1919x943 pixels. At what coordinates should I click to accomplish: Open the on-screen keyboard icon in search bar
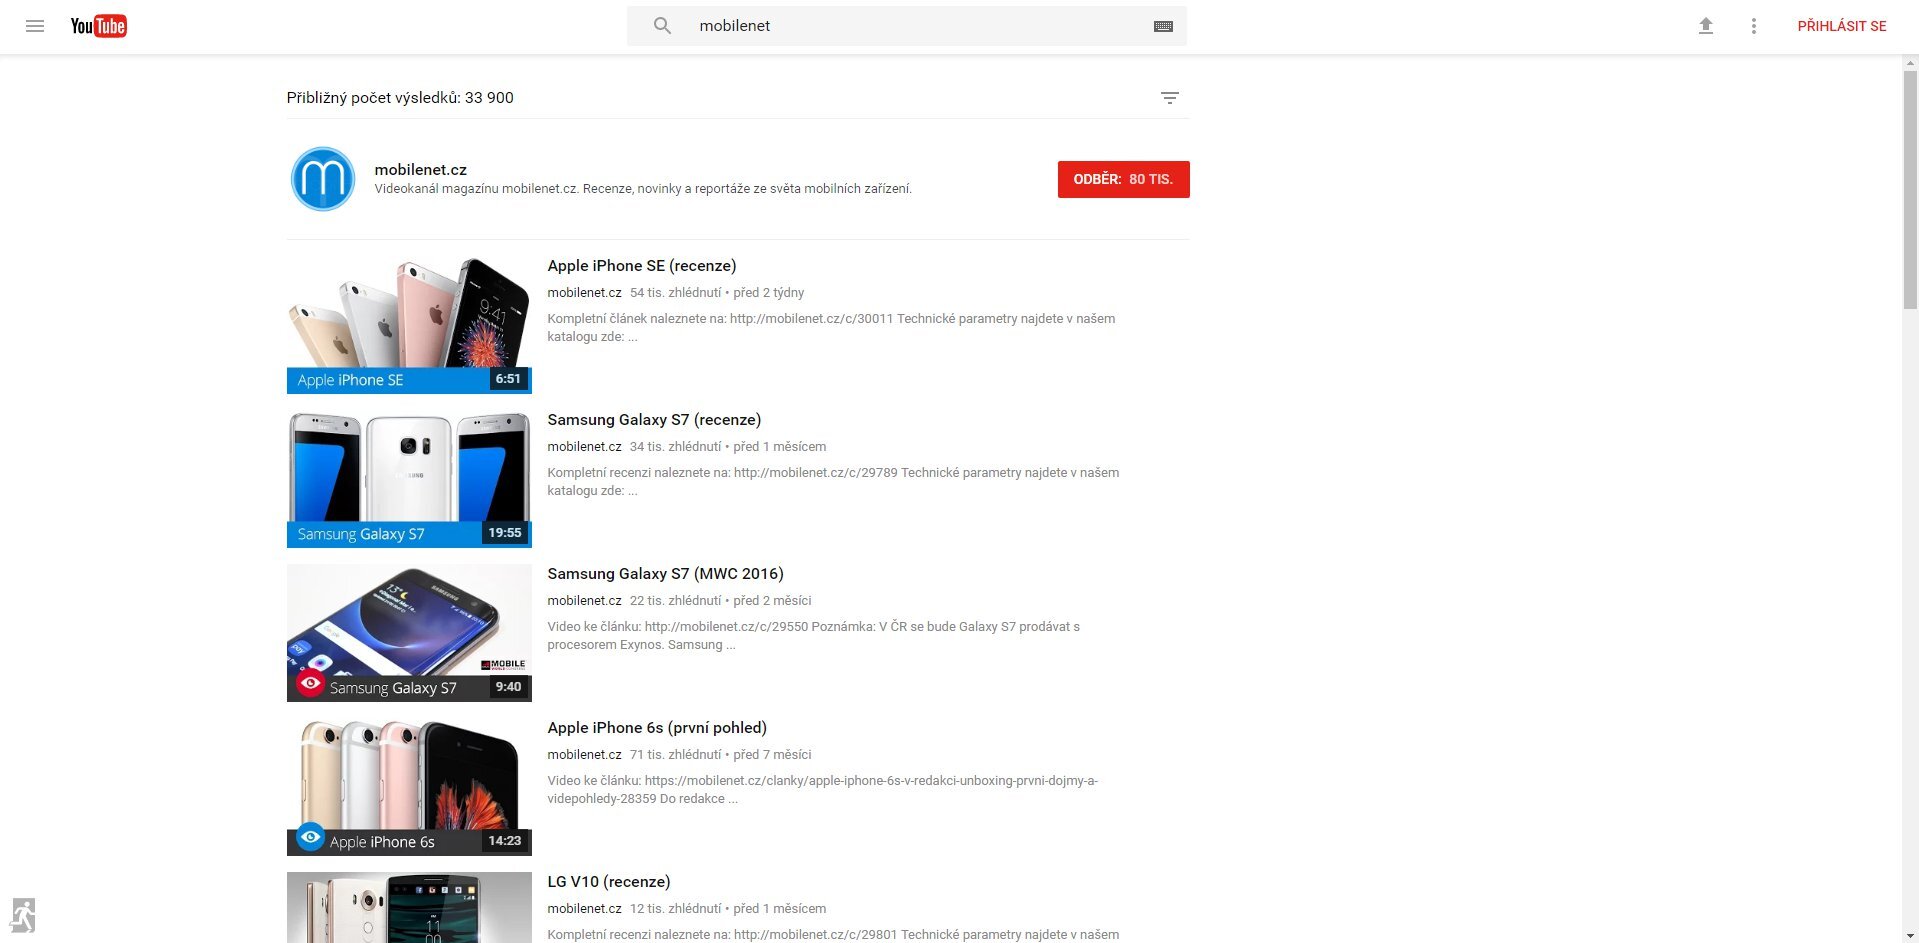pyautogui.click(x=1162, y=26)
